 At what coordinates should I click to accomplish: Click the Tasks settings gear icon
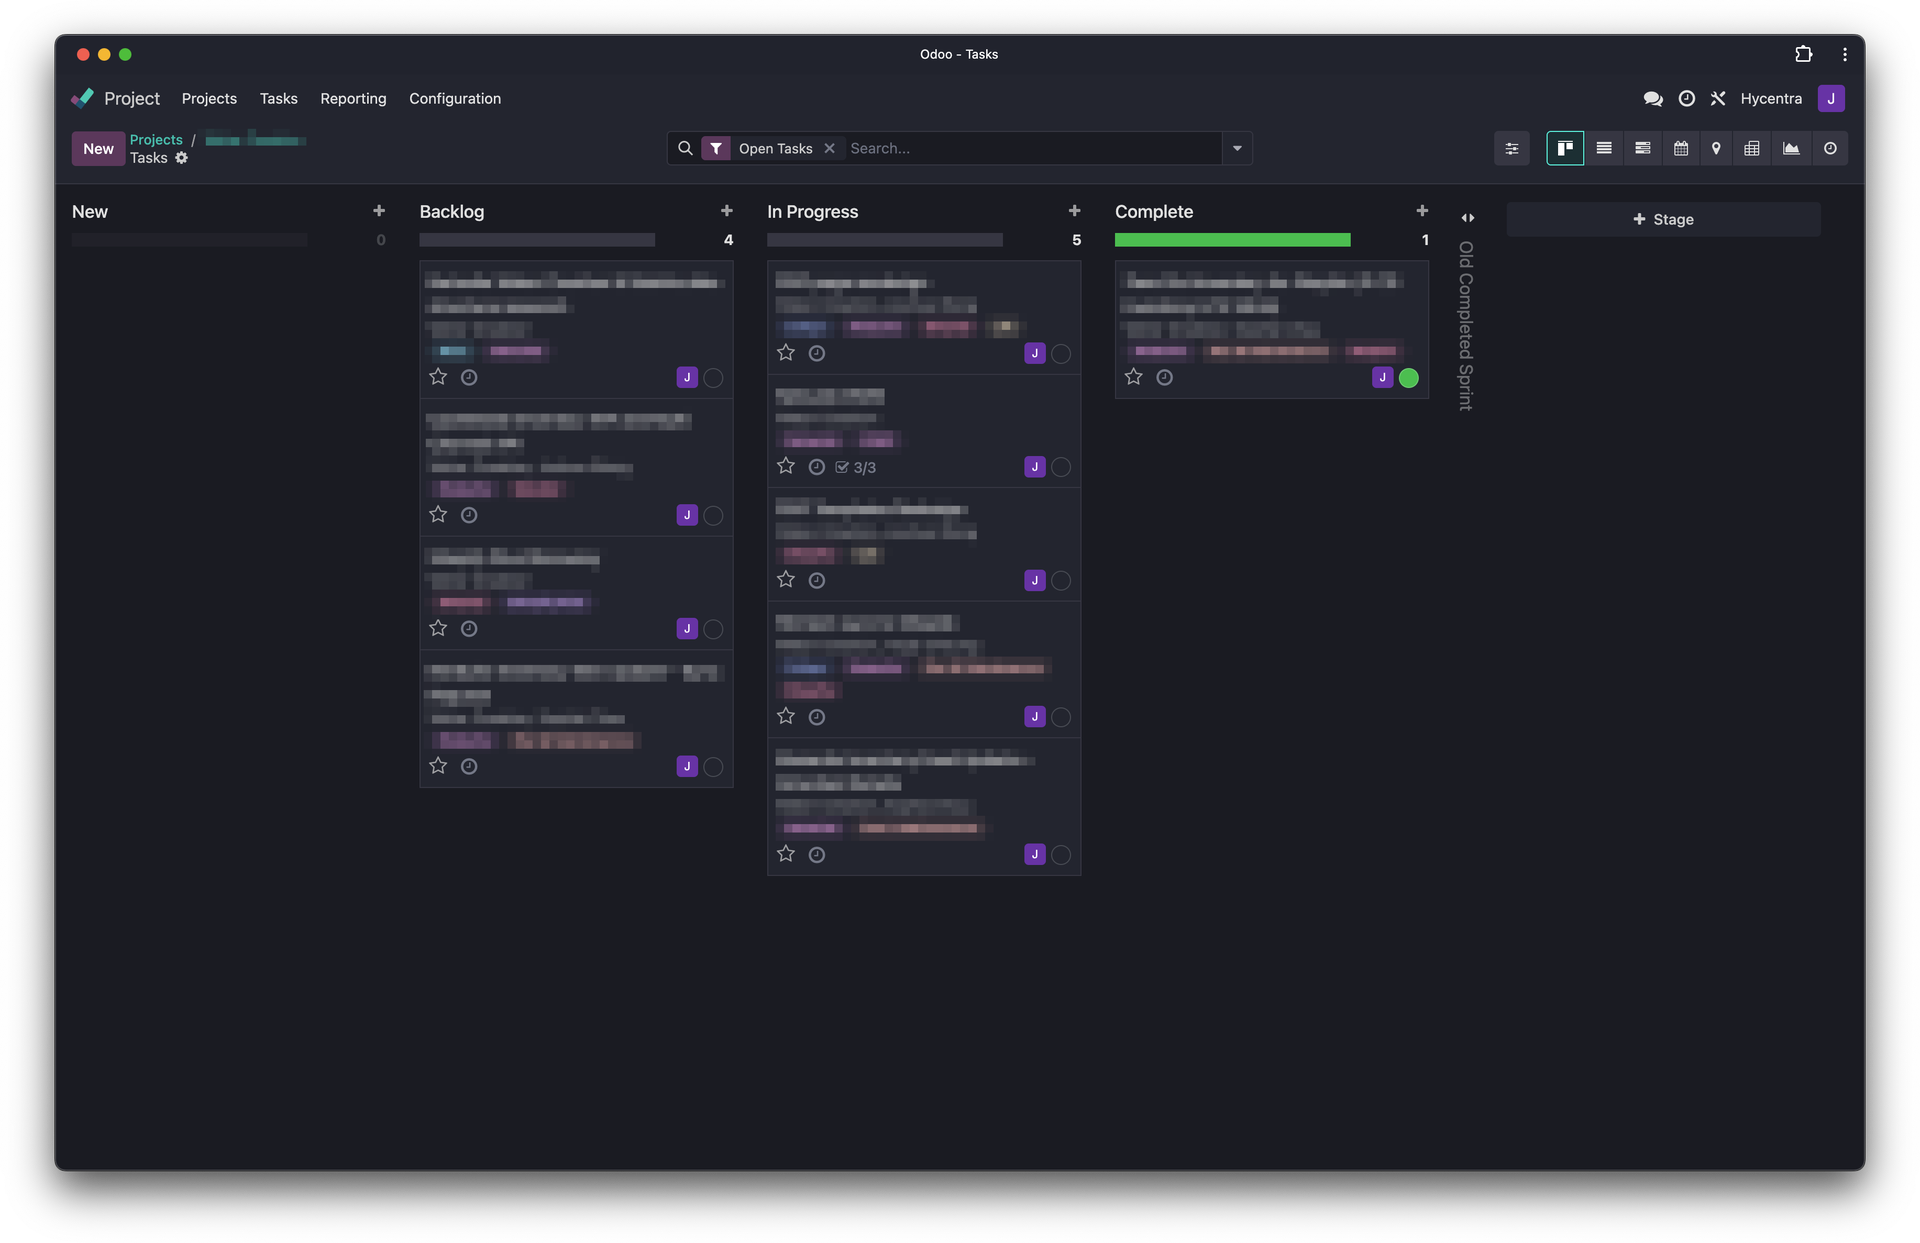click(182, 158)
